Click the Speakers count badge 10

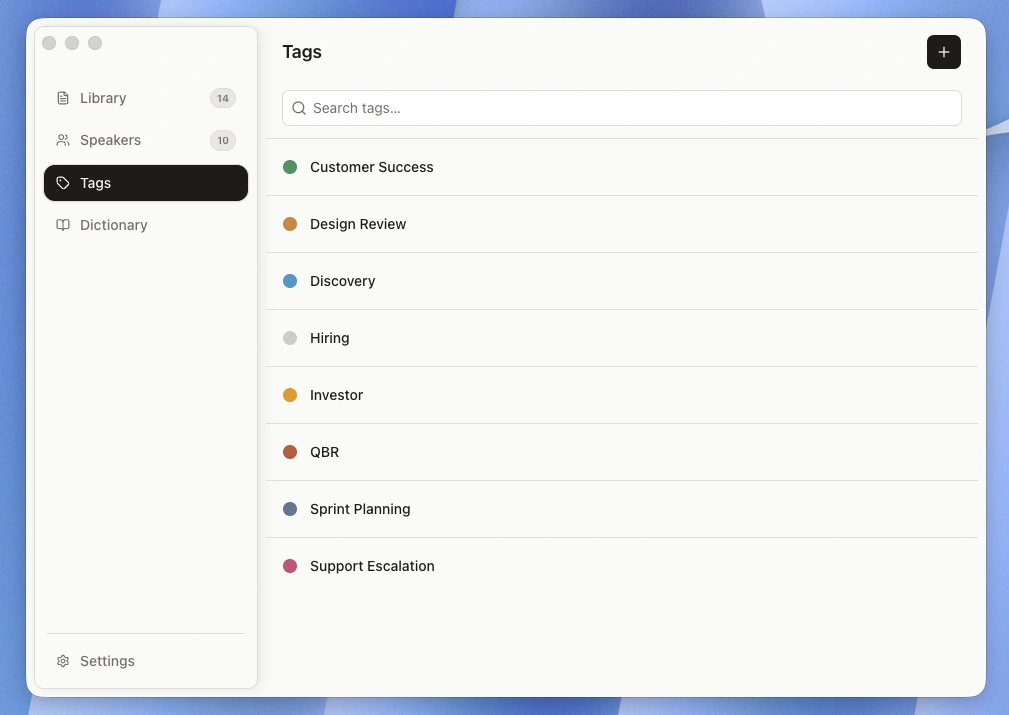coord(223,140)
